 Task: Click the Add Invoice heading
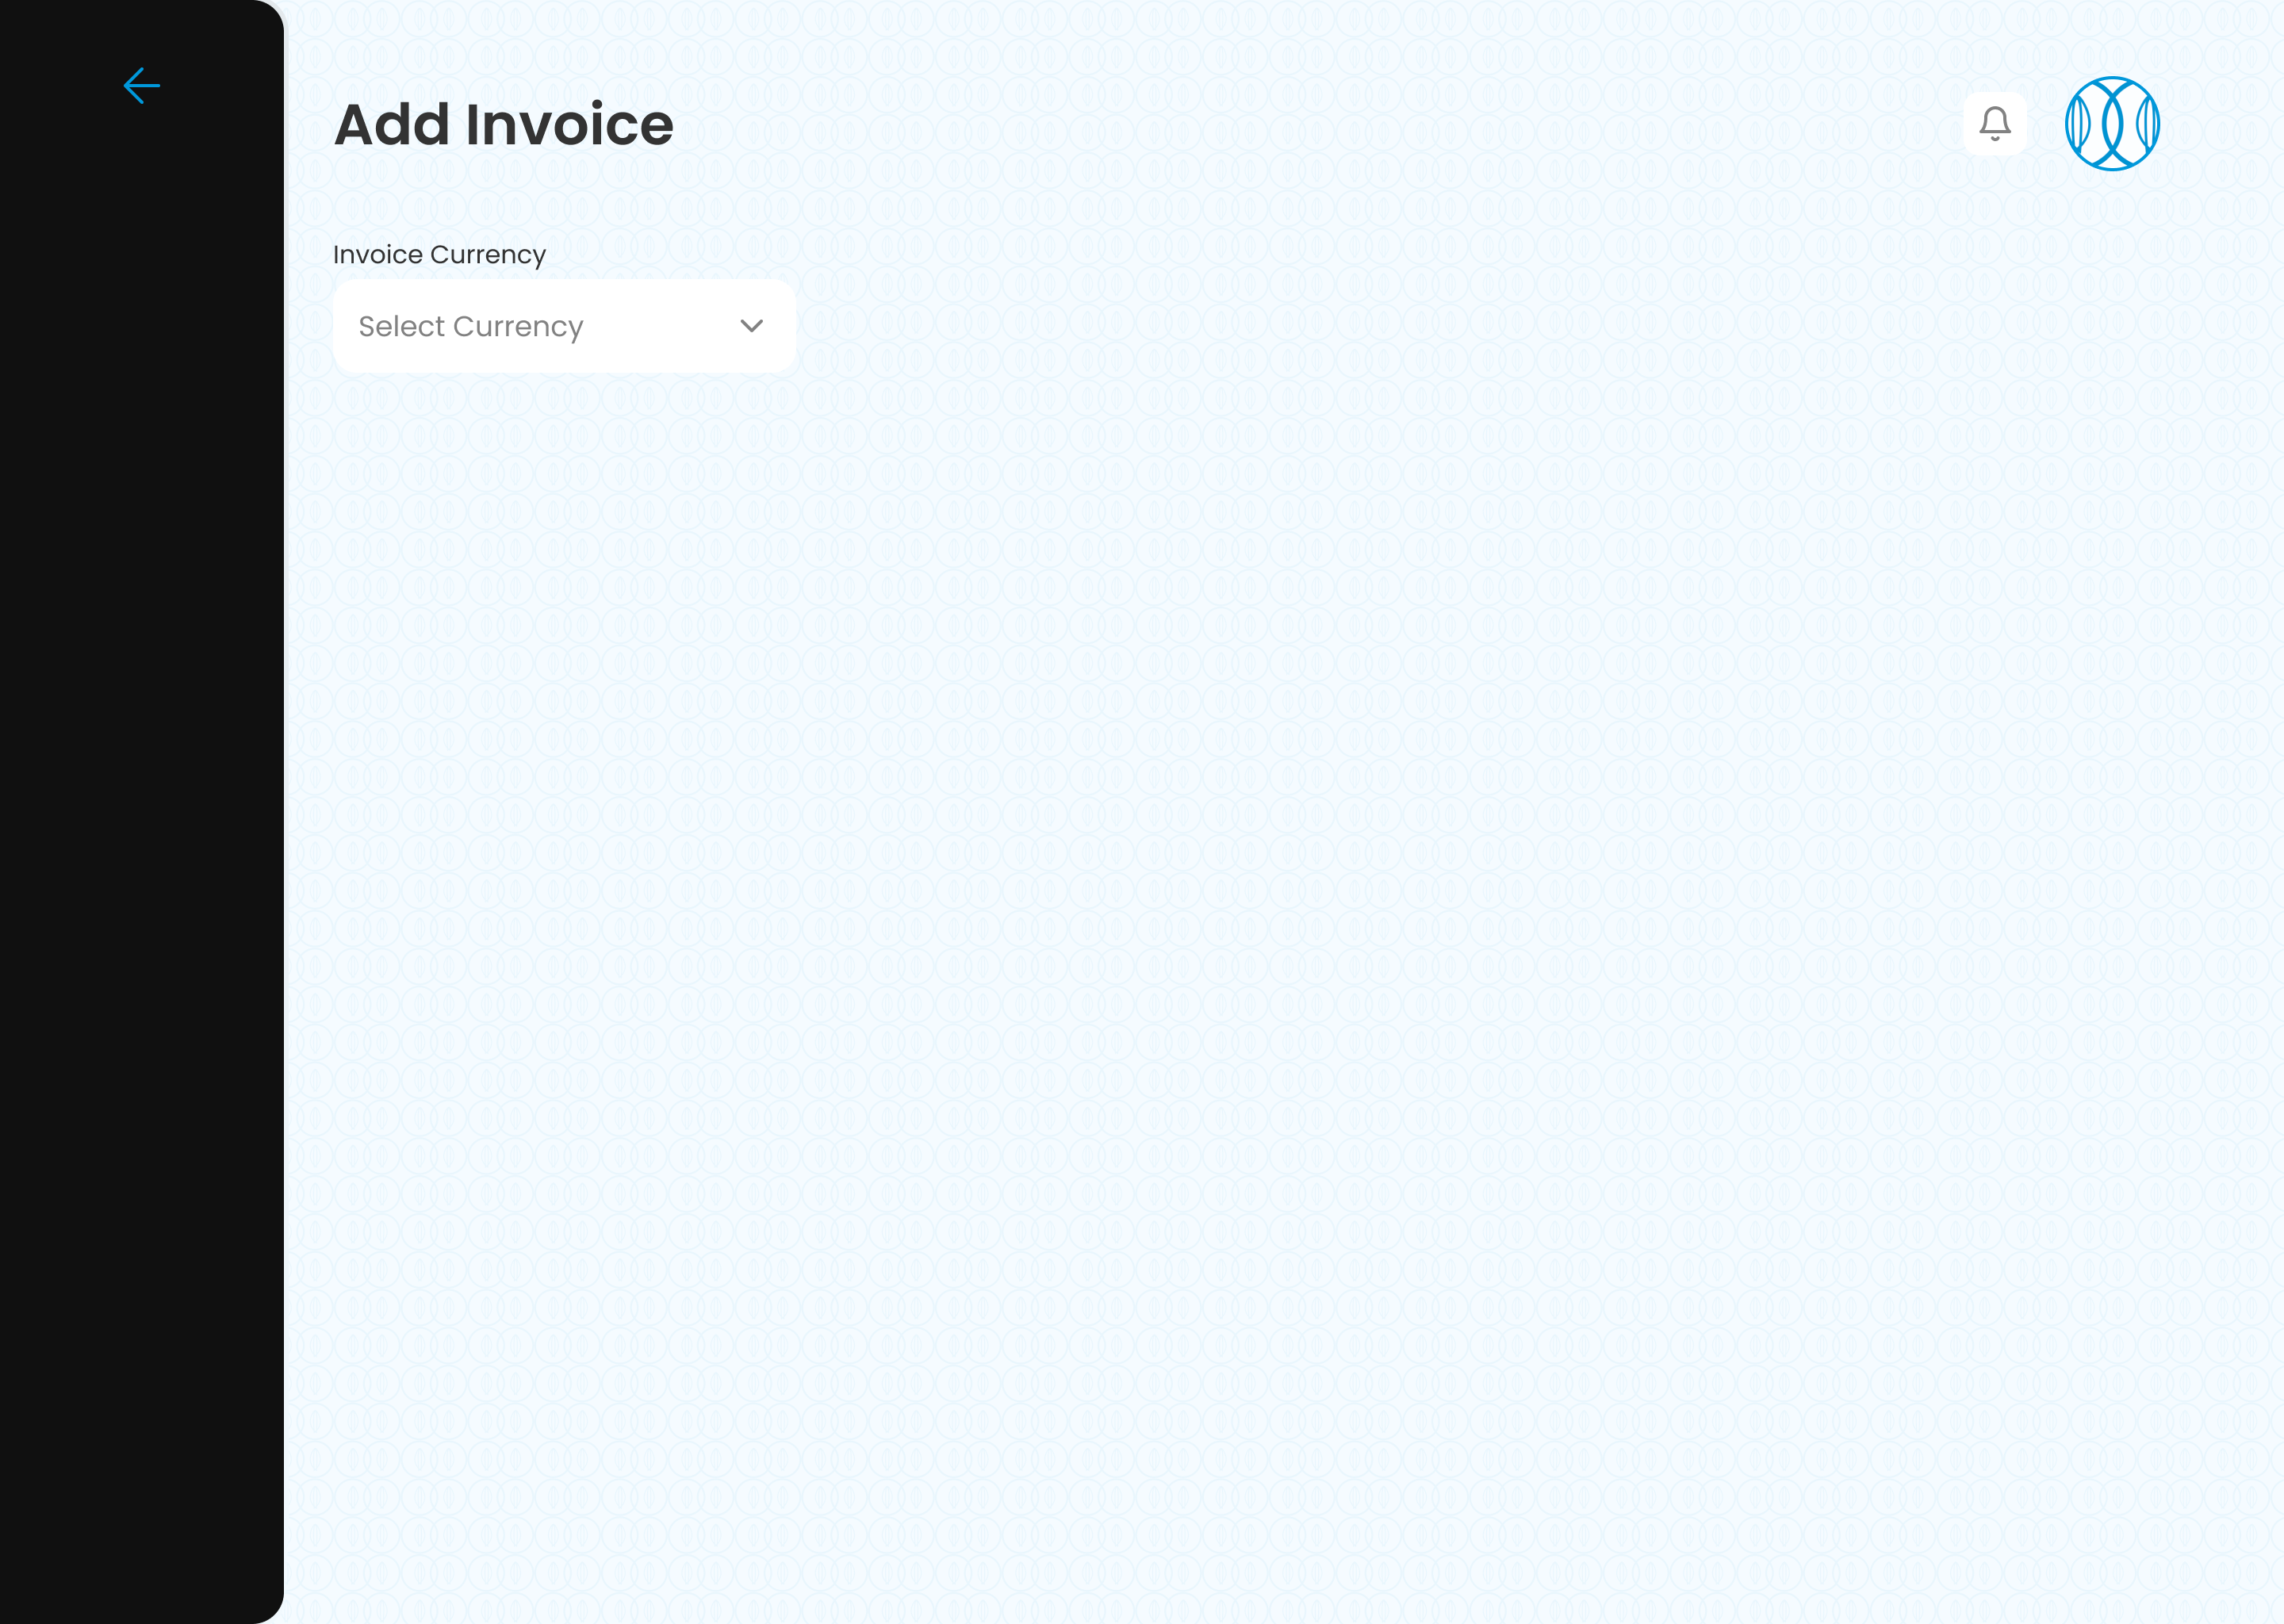pos(504,125)
